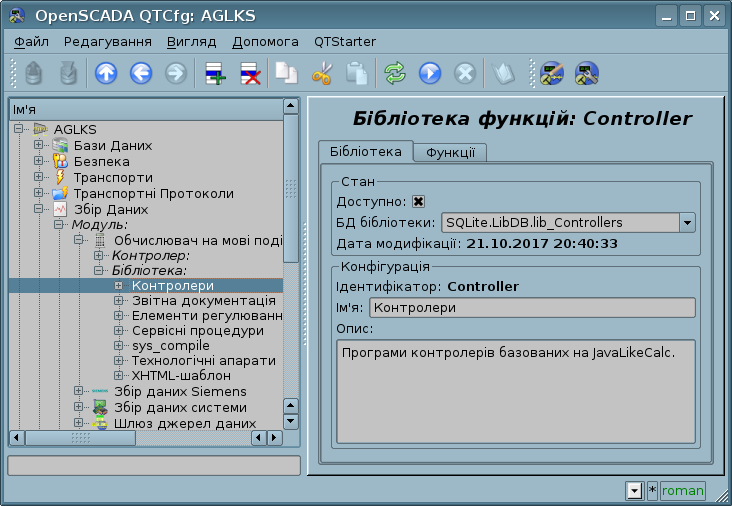Image resolution: width=732 pixels, height=506 pixels.
Task: Toggle the Доступно checkbox
Action: [418, 202]
